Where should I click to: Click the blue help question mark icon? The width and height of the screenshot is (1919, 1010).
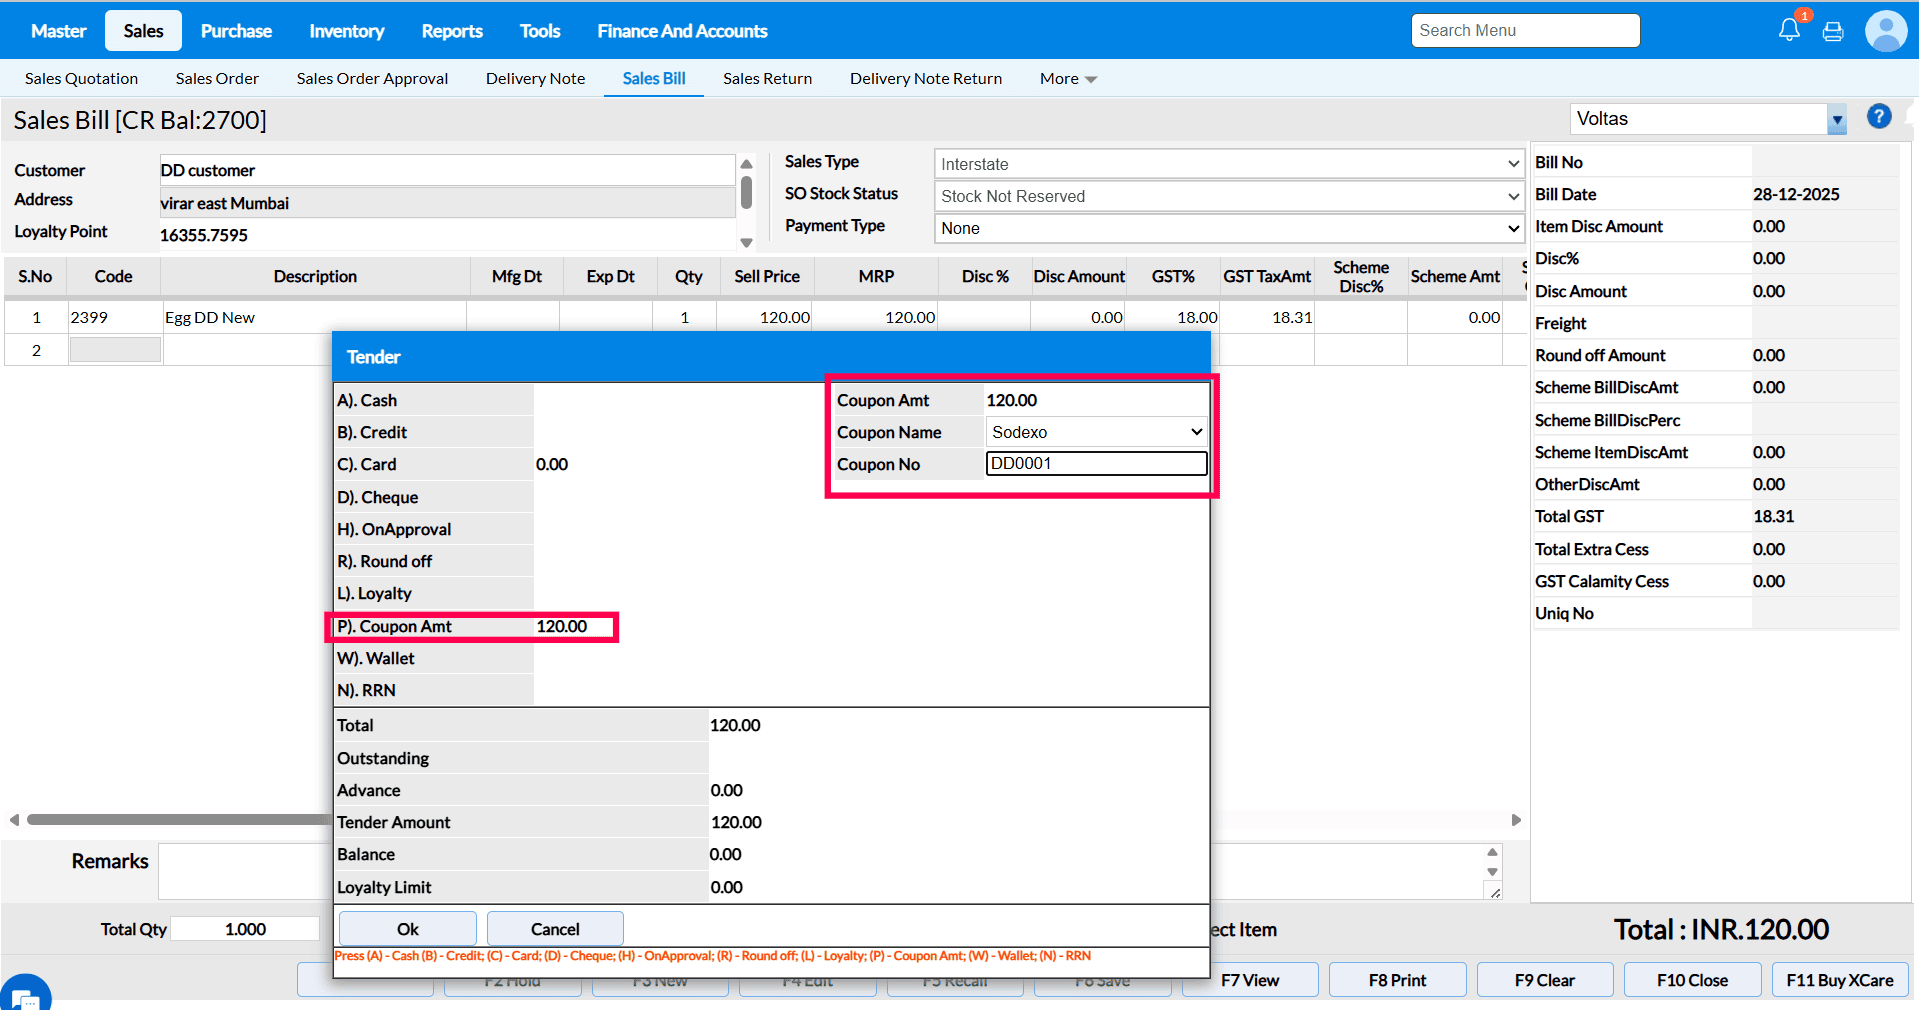click(x=1879, y=117)
